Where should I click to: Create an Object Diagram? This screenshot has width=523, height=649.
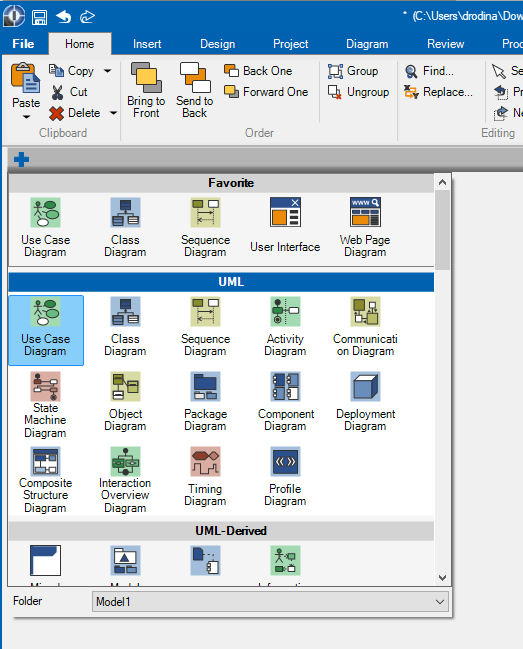coord(125,402)
